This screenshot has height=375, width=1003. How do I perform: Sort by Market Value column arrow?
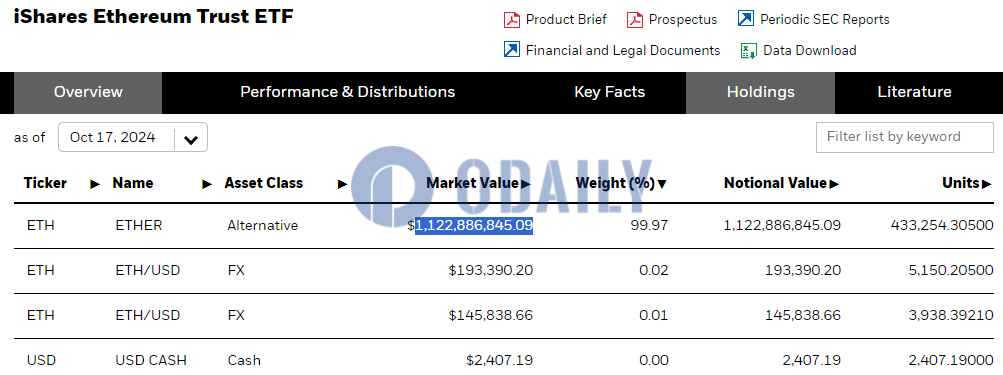[526, 184]
